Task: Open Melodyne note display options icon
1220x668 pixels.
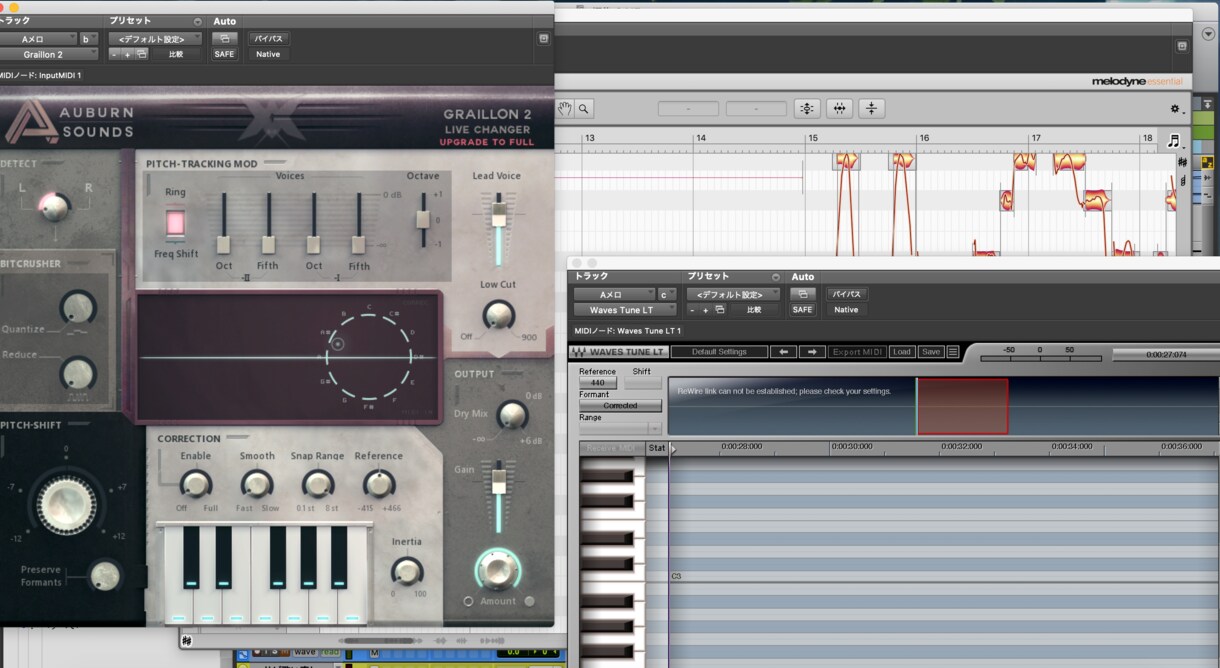Action: 1174,140
